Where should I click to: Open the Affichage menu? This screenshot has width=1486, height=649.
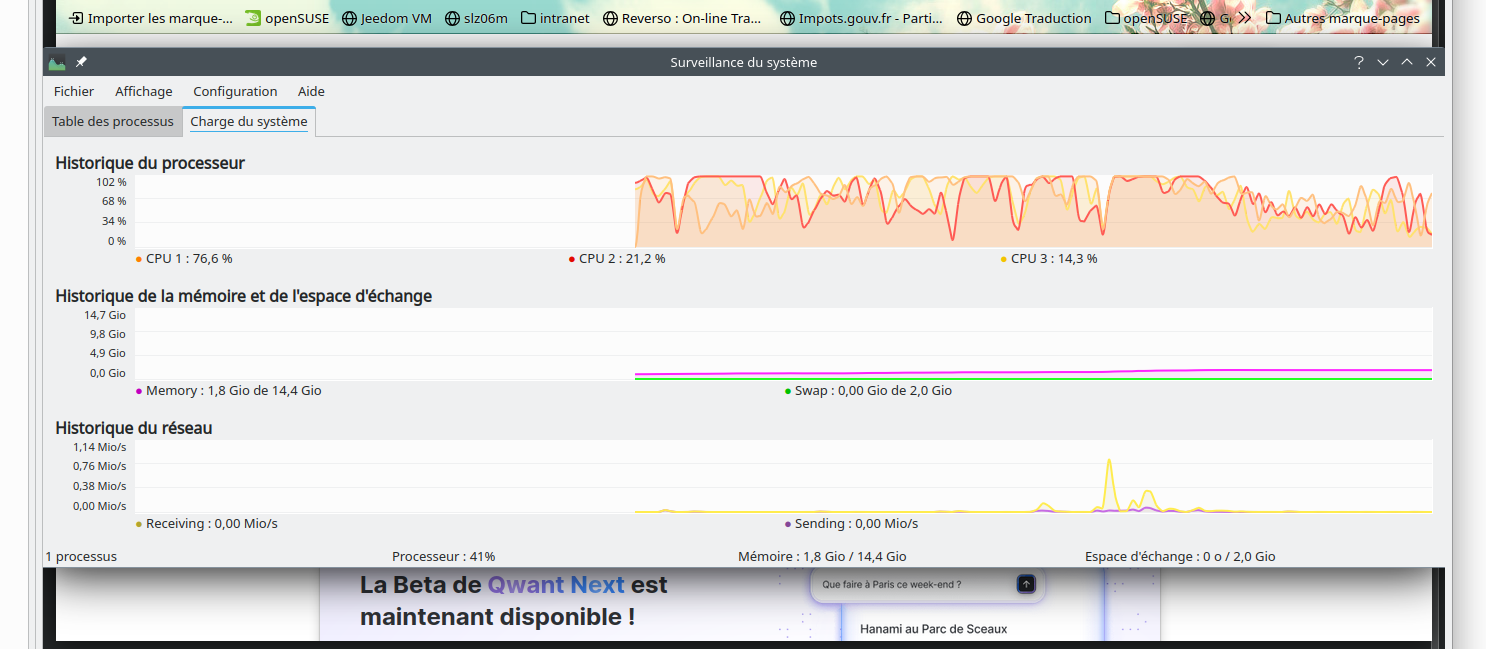point(144,91)
